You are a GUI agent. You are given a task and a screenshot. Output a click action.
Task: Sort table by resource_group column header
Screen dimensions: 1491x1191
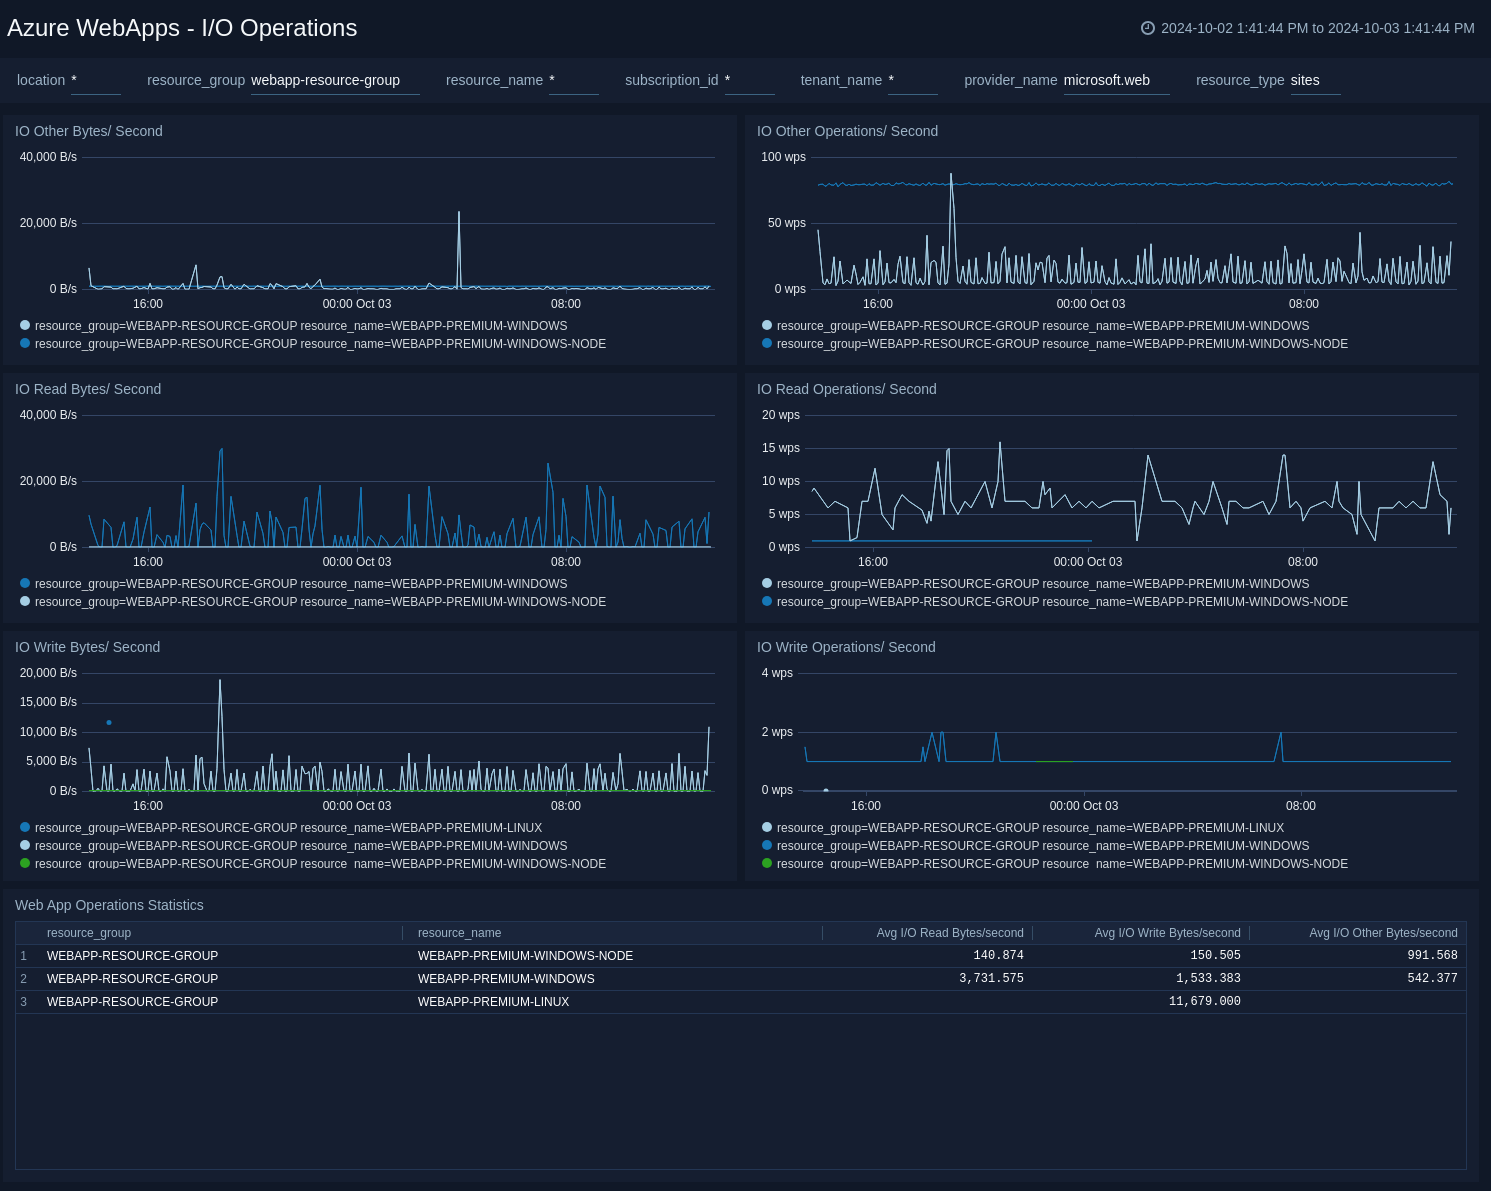click(x=89, y=933)
